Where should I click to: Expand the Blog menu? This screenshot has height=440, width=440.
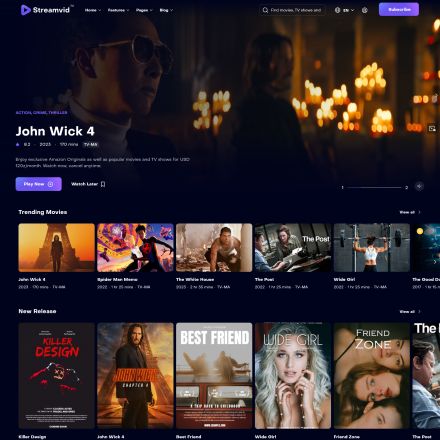tap(166, 10)
